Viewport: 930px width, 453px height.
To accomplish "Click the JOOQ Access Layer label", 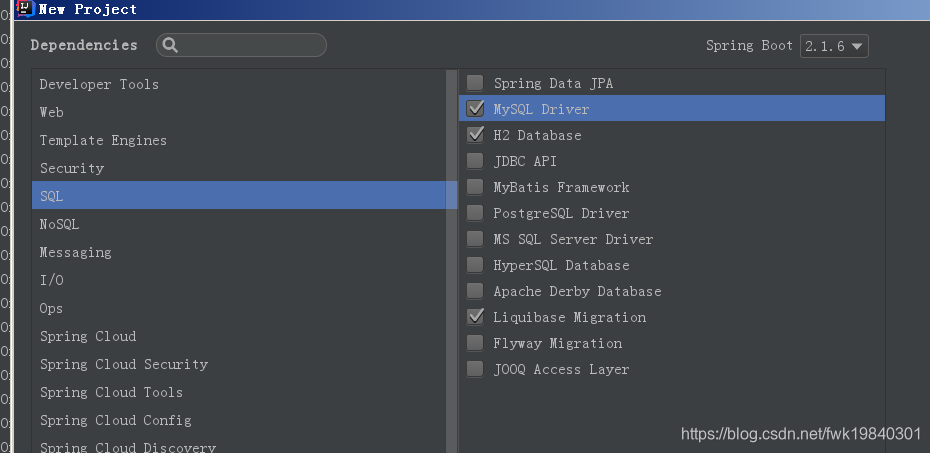I will coord(561,369).
